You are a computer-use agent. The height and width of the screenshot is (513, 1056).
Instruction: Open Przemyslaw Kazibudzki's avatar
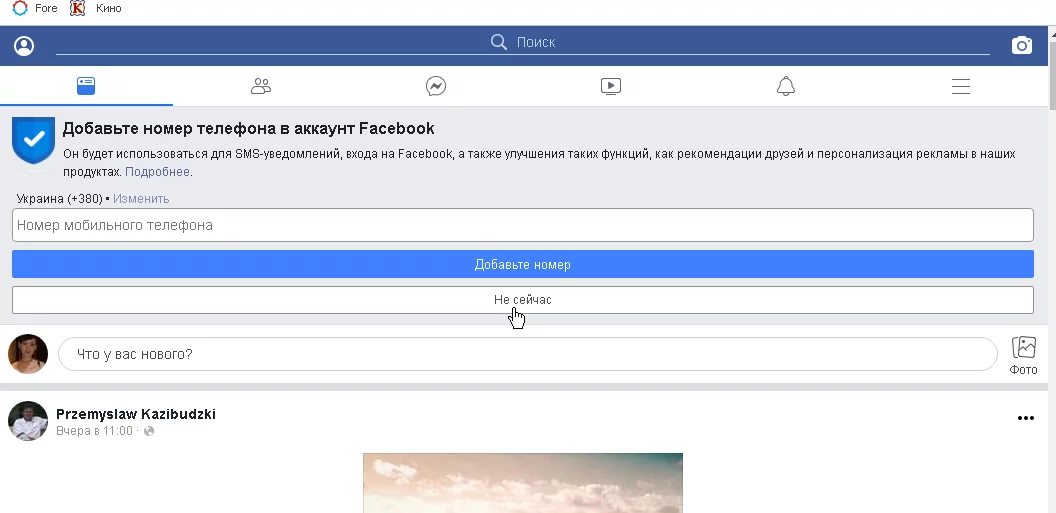click(28, 421)
